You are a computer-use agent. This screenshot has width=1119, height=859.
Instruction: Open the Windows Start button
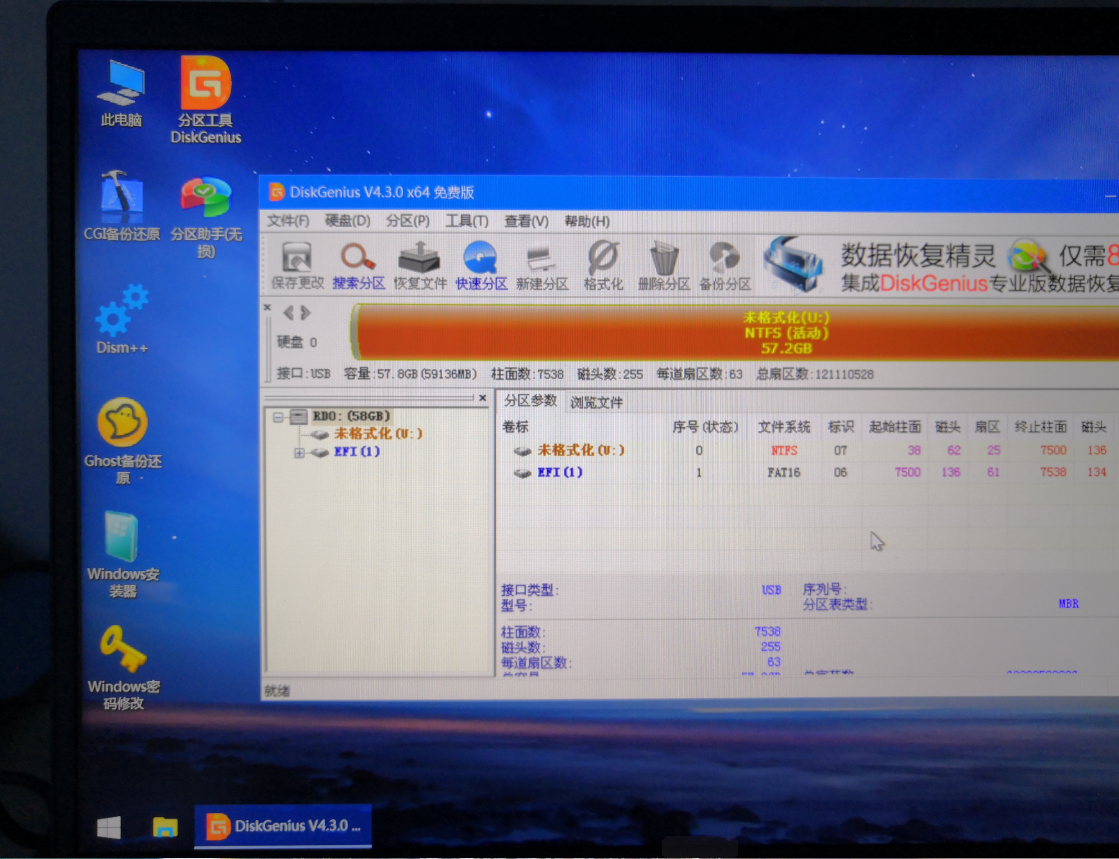pyautogui.click(x=108, y=827)
